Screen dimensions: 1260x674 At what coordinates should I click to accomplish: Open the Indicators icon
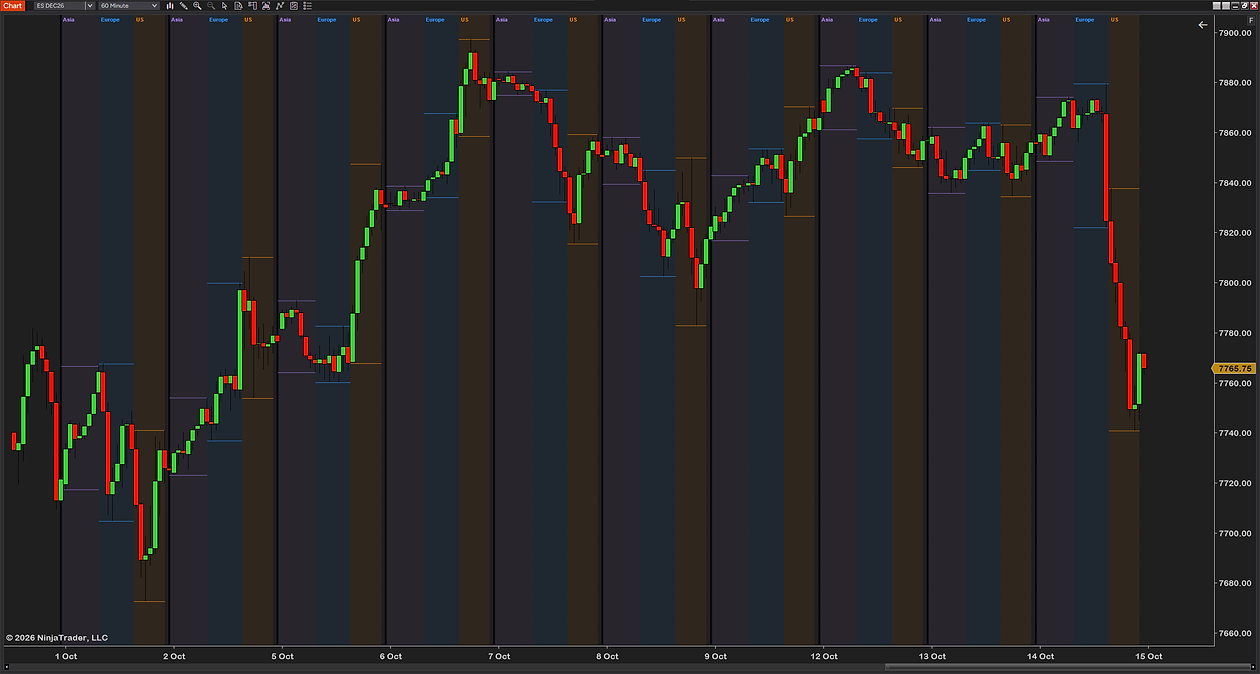point(280,6)
